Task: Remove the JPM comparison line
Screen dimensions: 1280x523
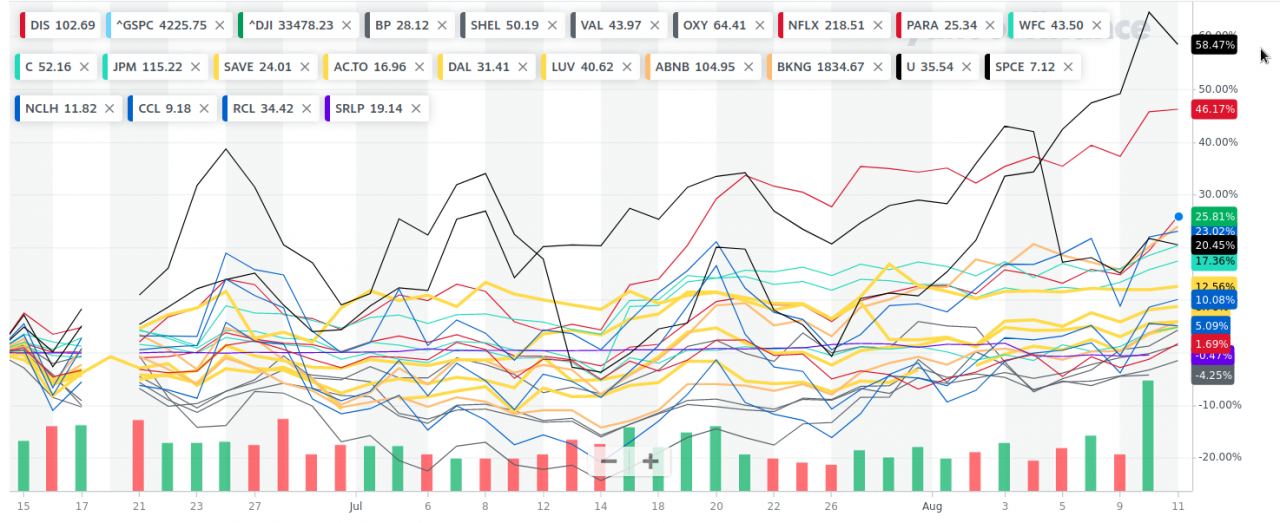Action: (x=194, y=67)
